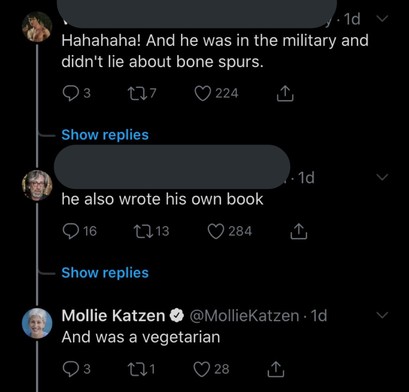409x392 pixels.
Task: Show replies under the 'own book' tweet
Action: coord(105,273)
